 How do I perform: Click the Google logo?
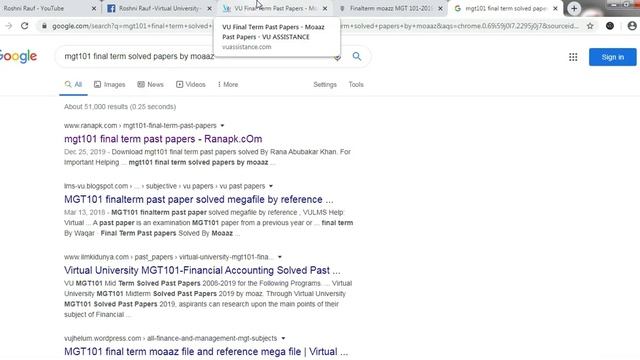tap(18, 56)
